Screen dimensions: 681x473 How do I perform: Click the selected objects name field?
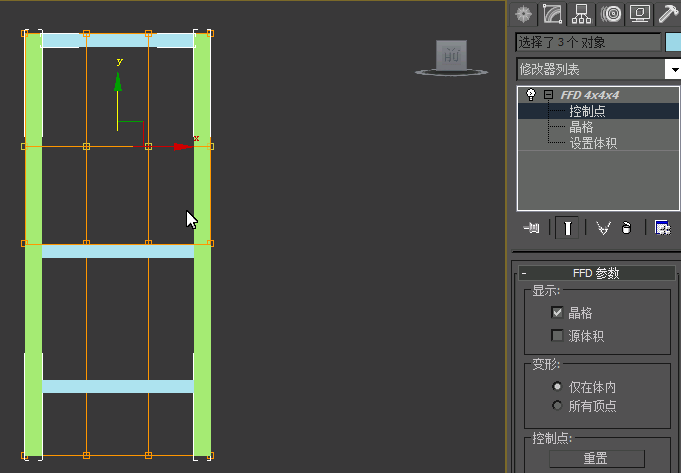pos(588,43)
